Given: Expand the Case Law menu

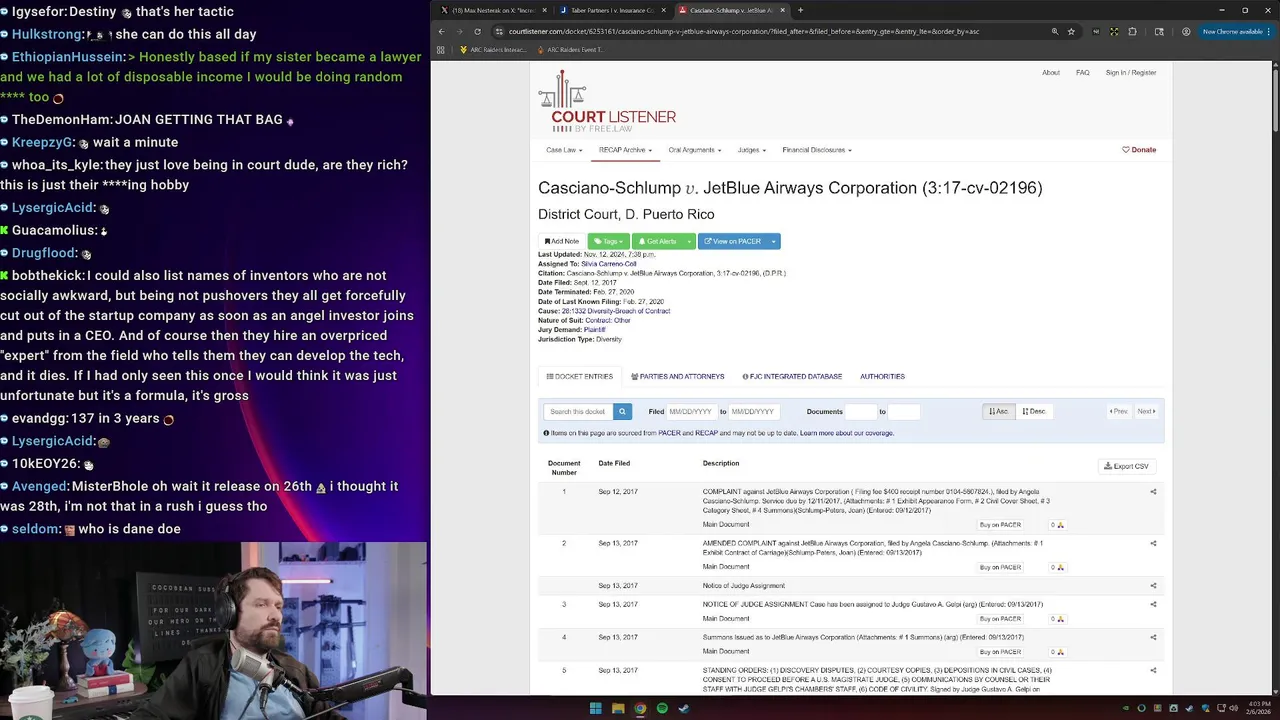Looking at the screenshot, I should point(564,150).
